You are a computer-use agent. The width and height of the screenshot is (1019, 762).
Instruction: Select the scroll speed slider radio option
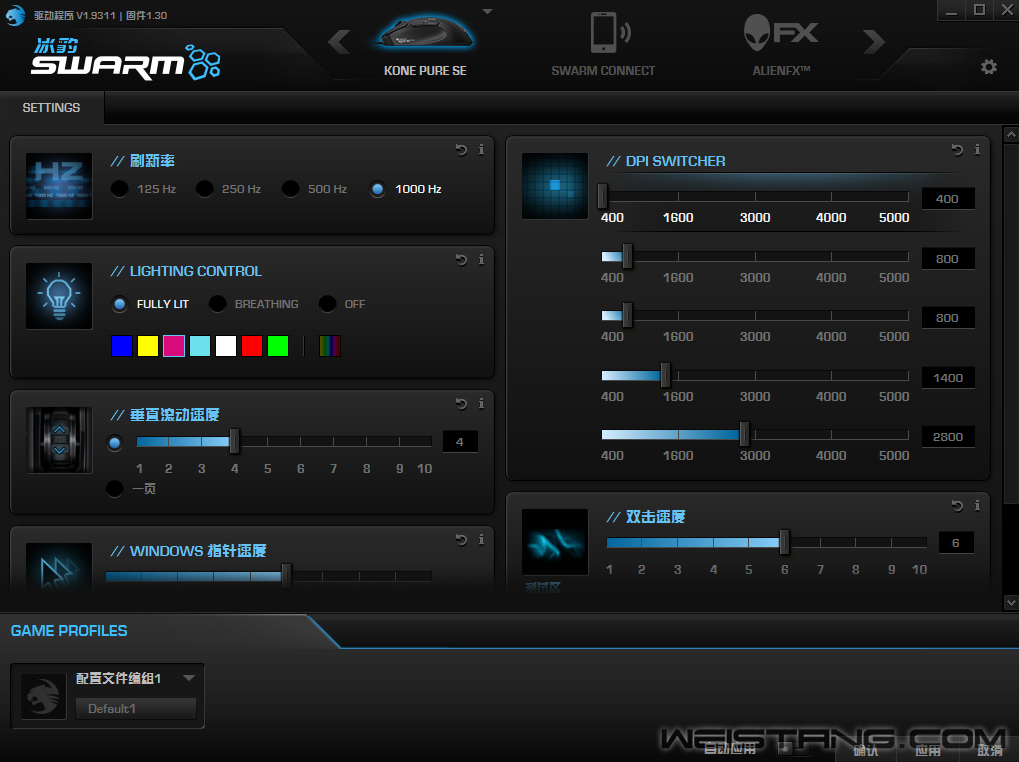(x=115, y=443)
